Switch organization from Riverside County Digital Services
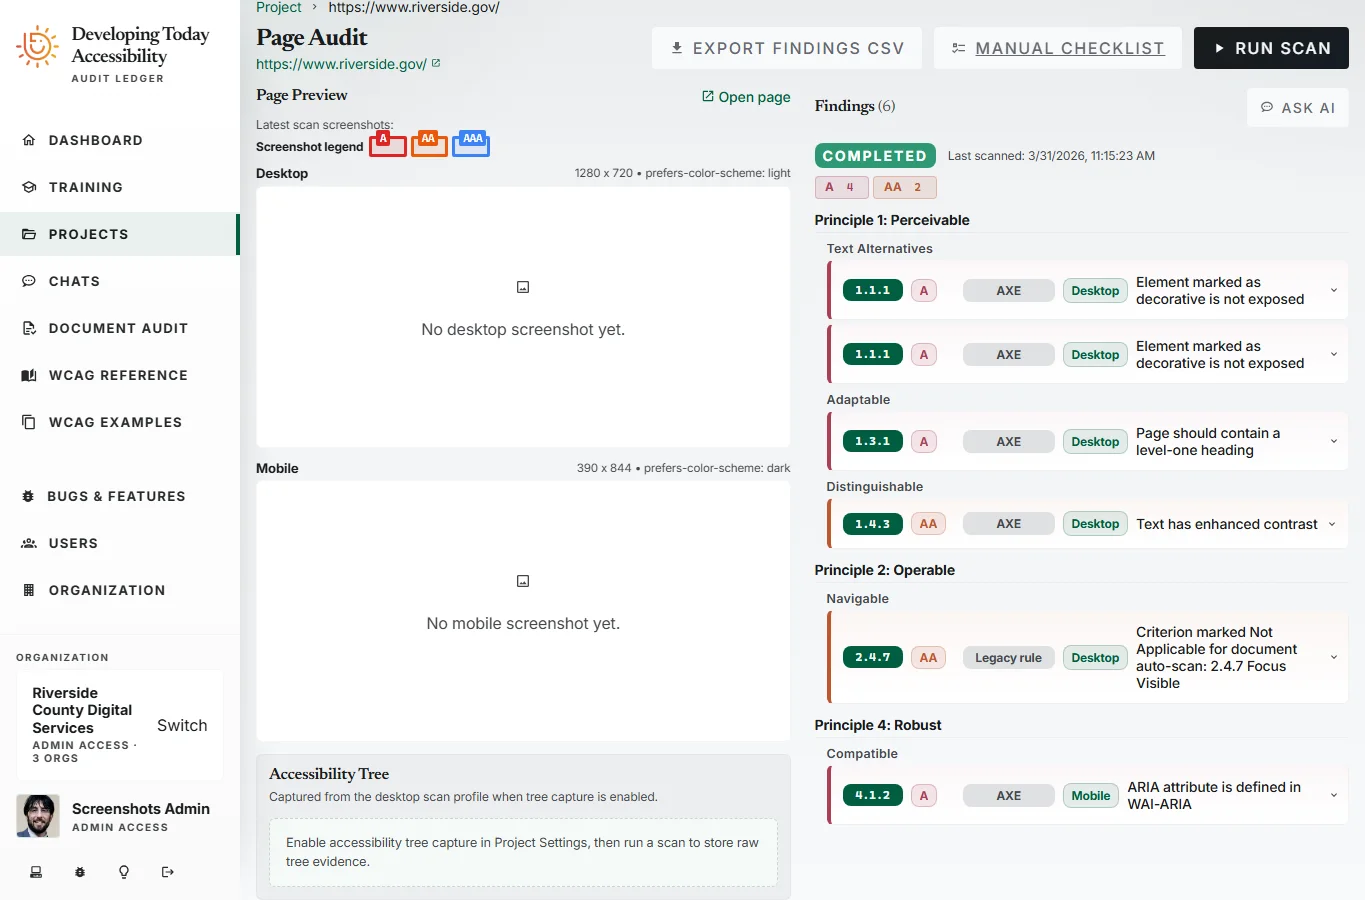This screenshot has height=900, width=1365. coord(182,725)
